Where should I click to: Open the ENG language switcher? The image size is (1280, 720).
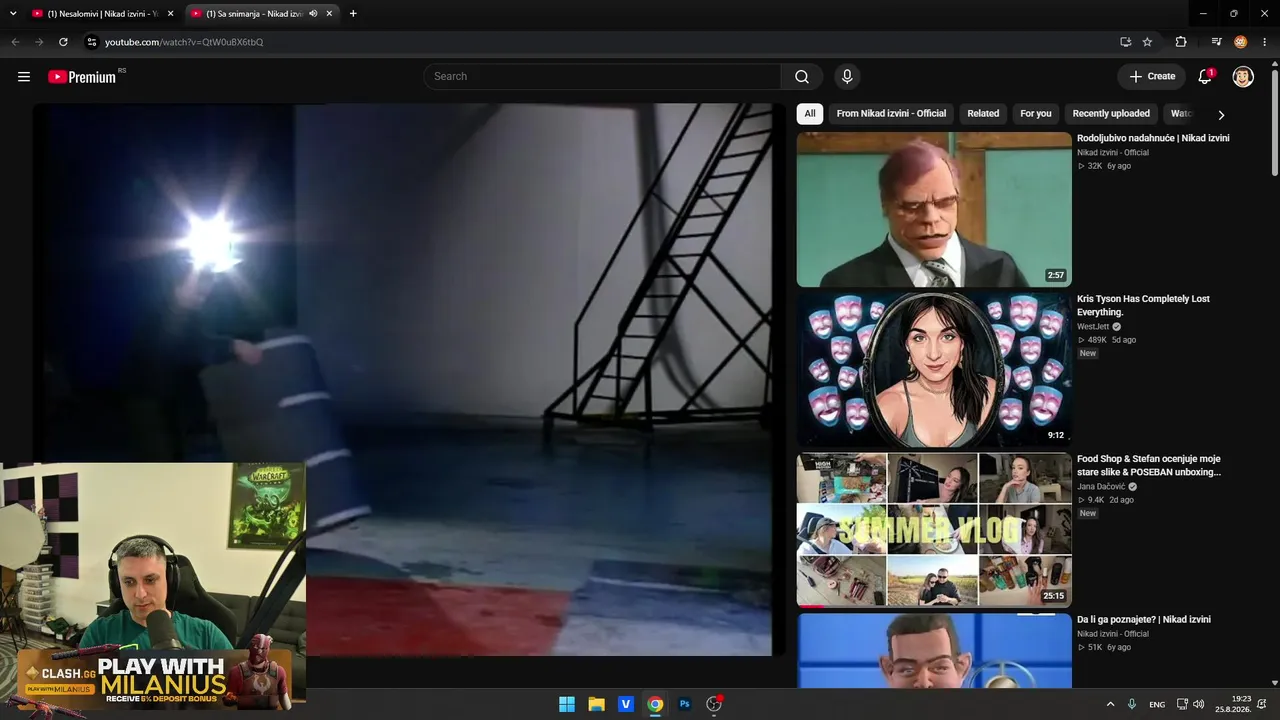[1157, 705]
